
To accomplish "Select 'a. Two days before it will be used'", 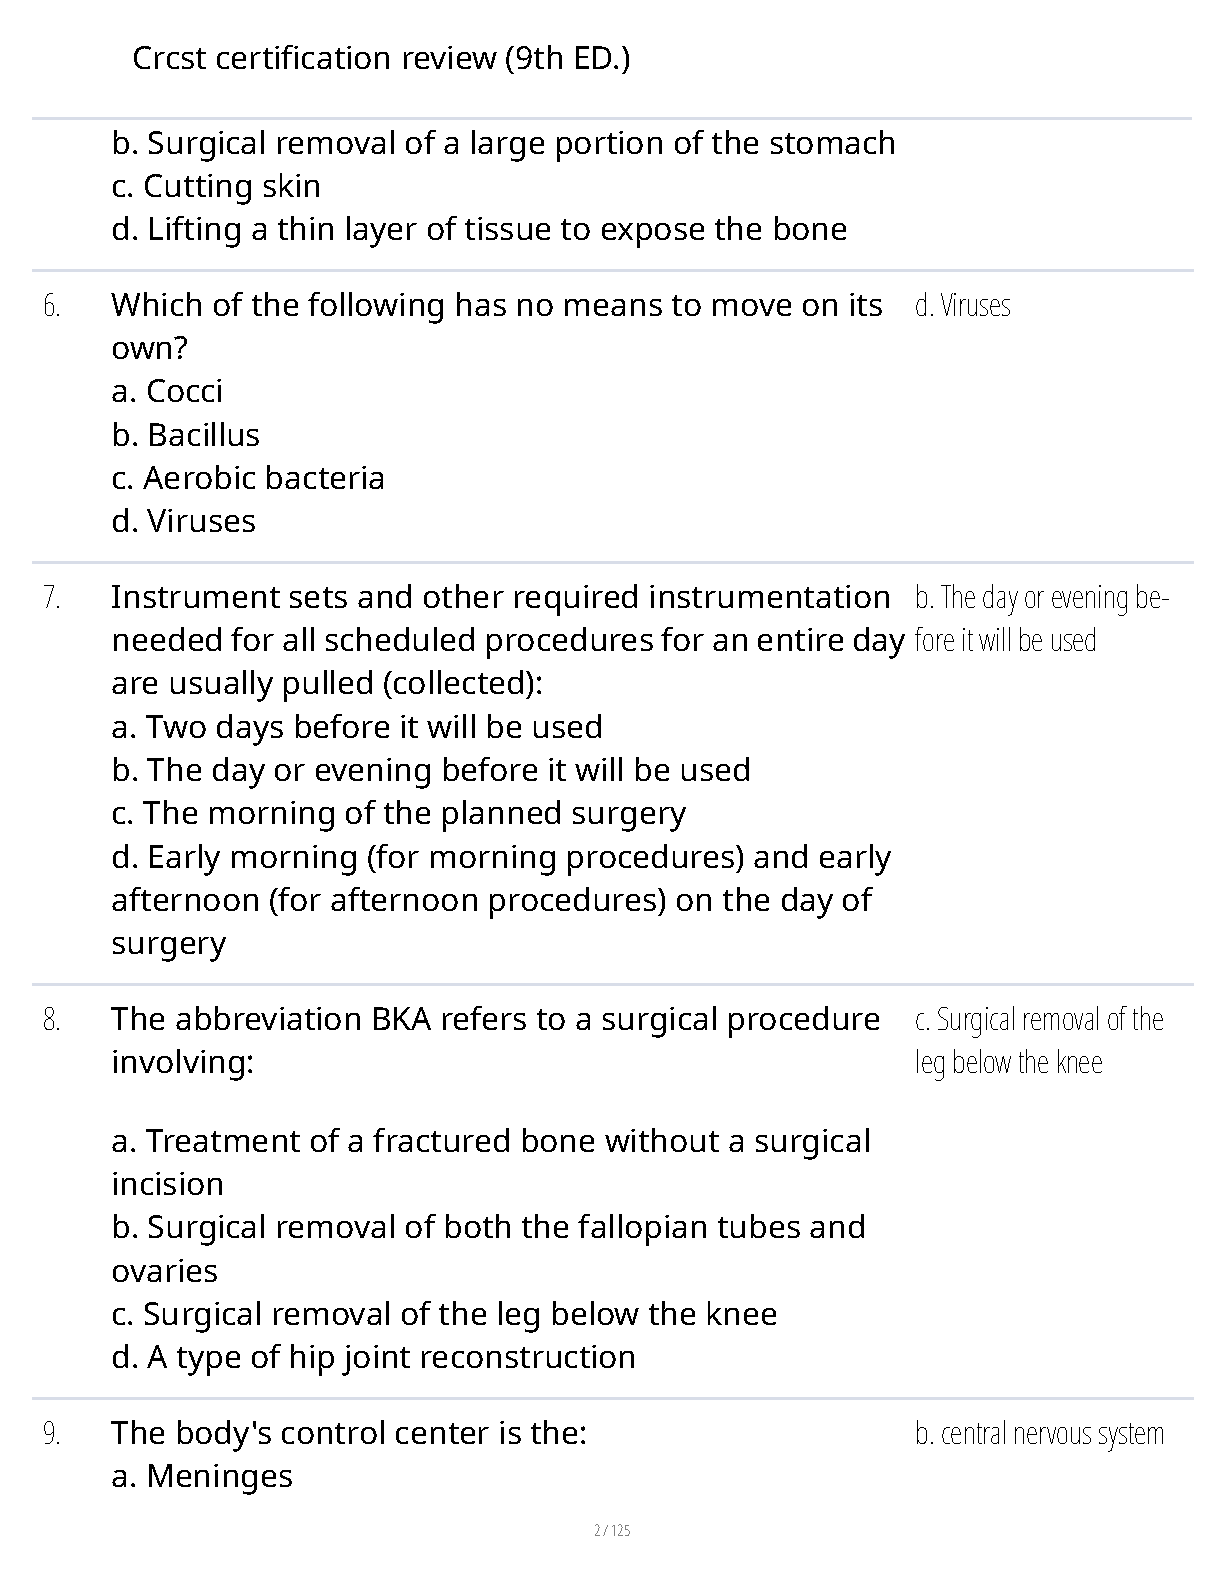I will [x=357, y=727].
